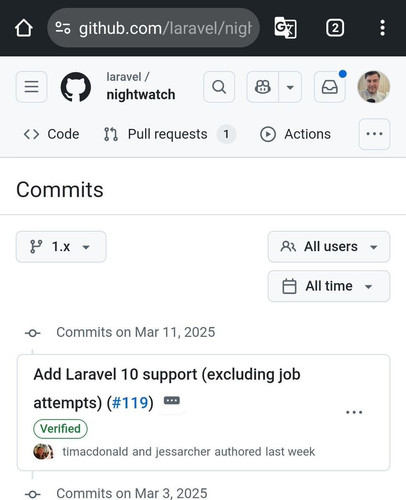The height and width of the screenshot is (500, 406).
Task: Open the All time date filter
Action: click(329, 286)
